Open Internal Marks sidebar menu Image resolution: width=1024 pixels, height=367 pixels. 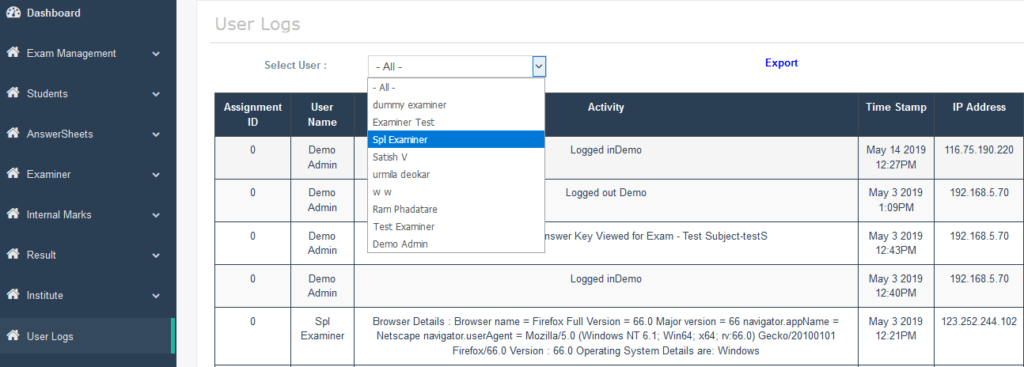88,215
